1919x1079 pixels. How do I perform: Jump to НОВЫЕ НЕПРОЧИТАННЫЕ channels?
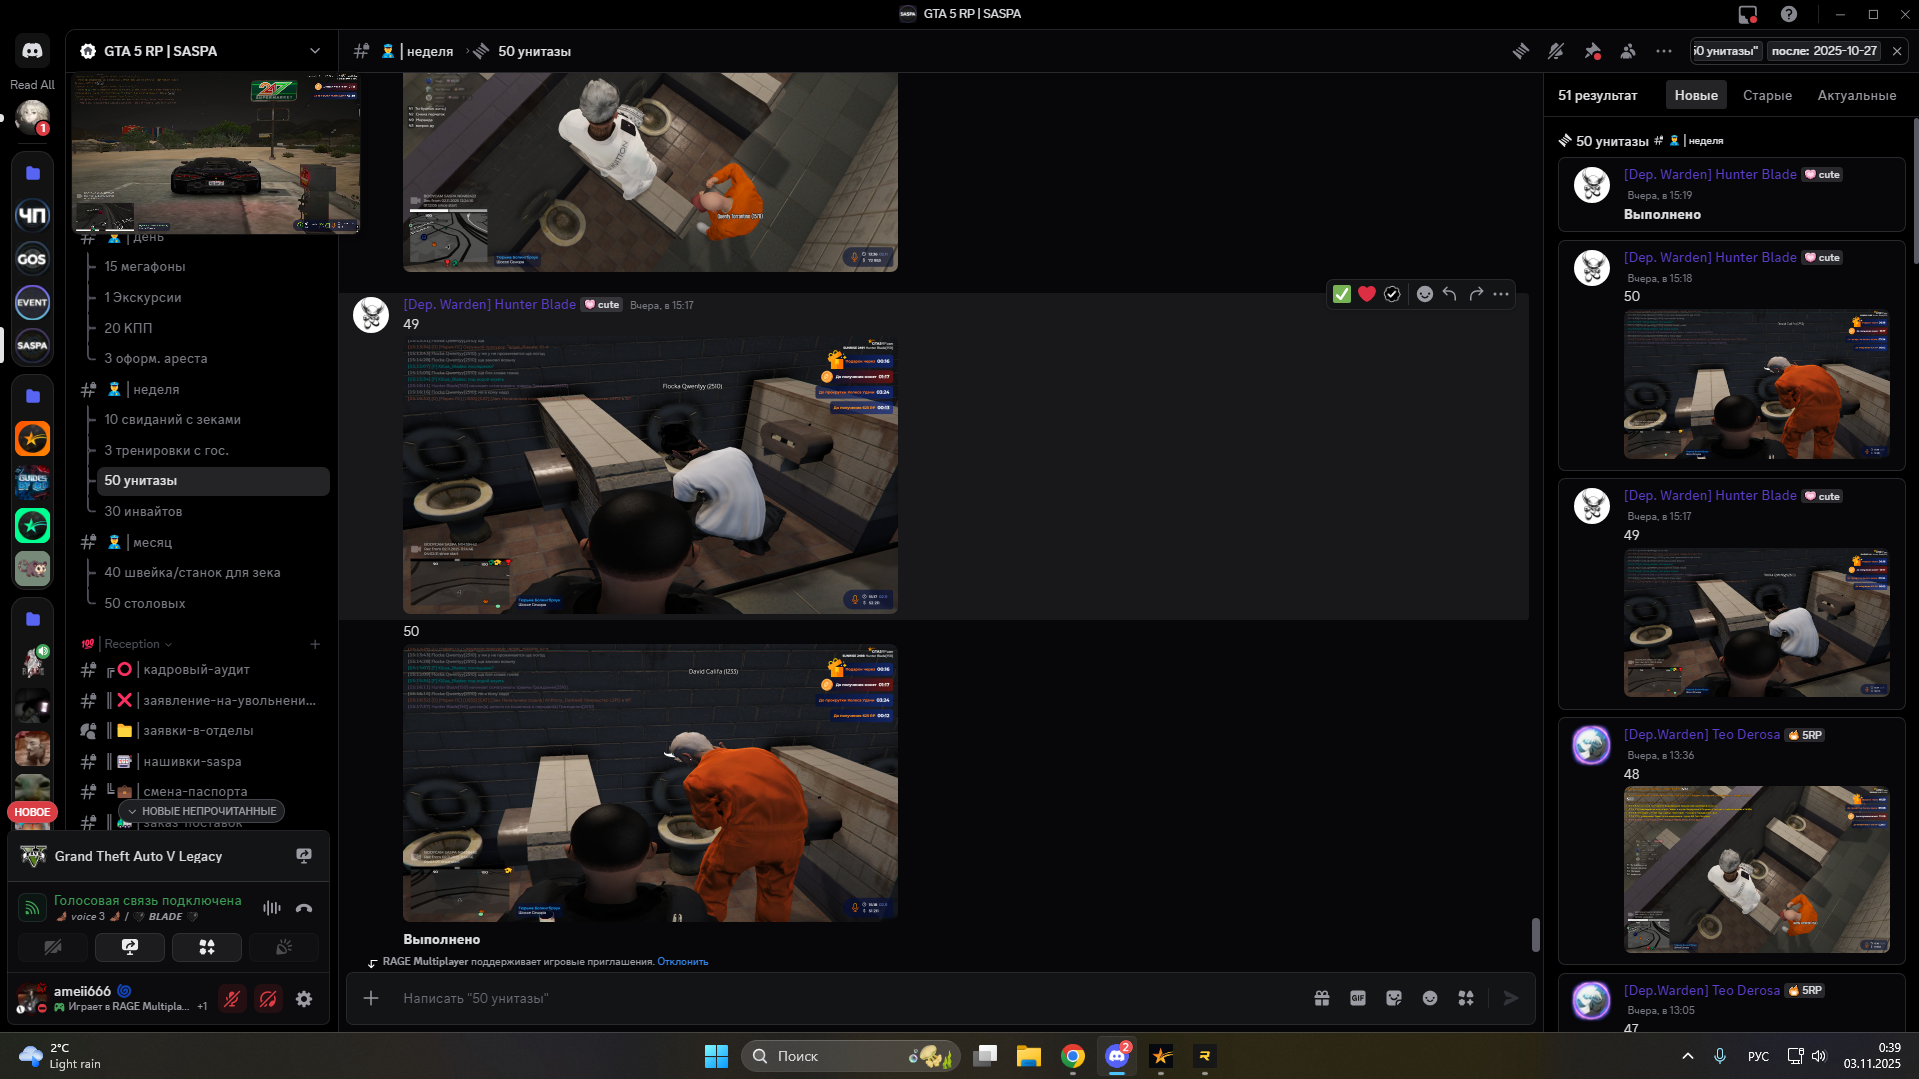[x=202, y=811]
